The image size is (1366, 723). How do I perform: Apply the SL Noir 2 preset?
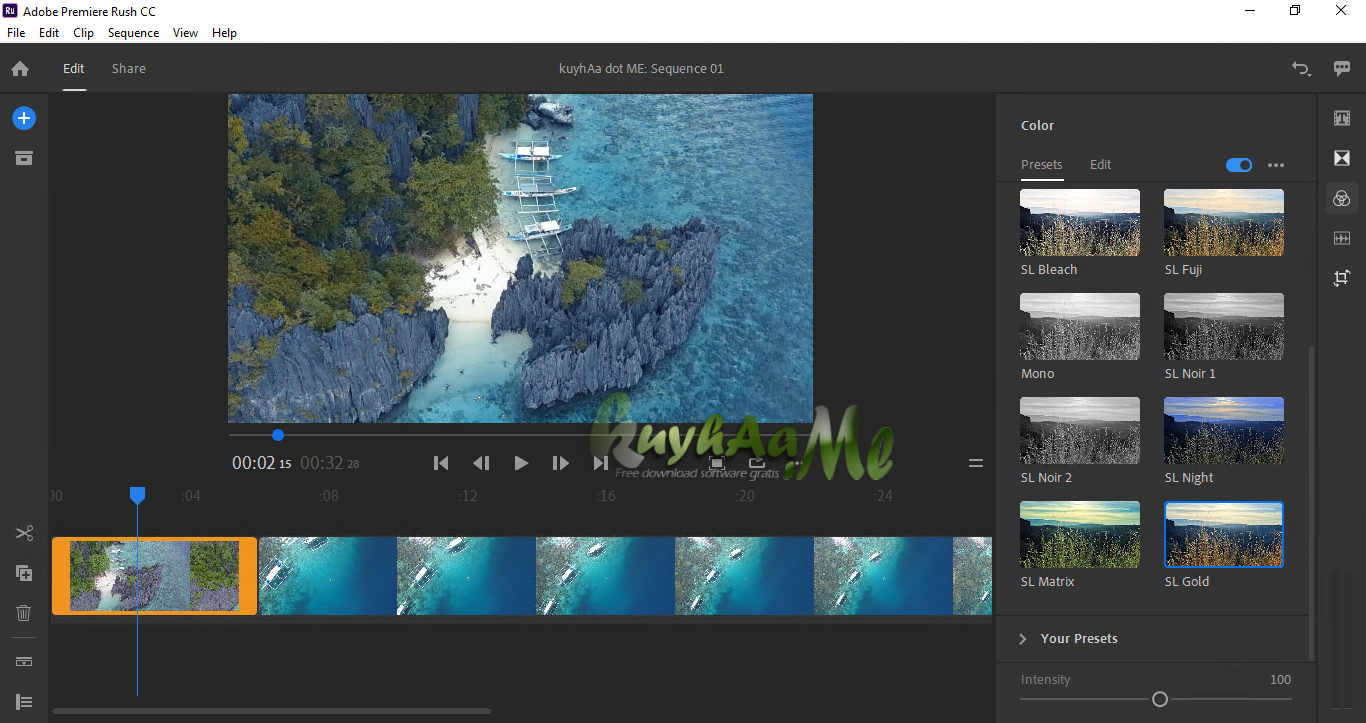coord(1080,431)
